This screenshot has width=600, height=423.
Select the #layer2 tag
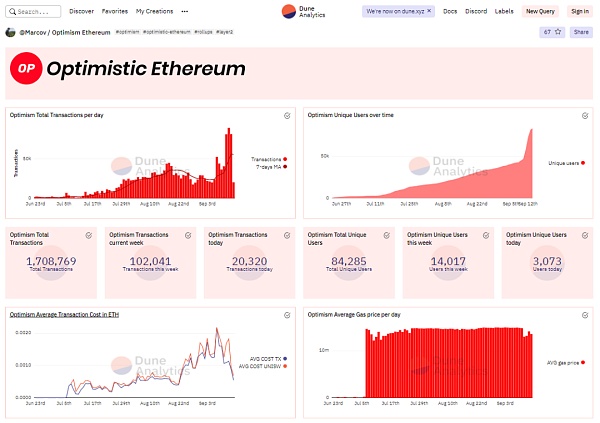tap(224, 32)
